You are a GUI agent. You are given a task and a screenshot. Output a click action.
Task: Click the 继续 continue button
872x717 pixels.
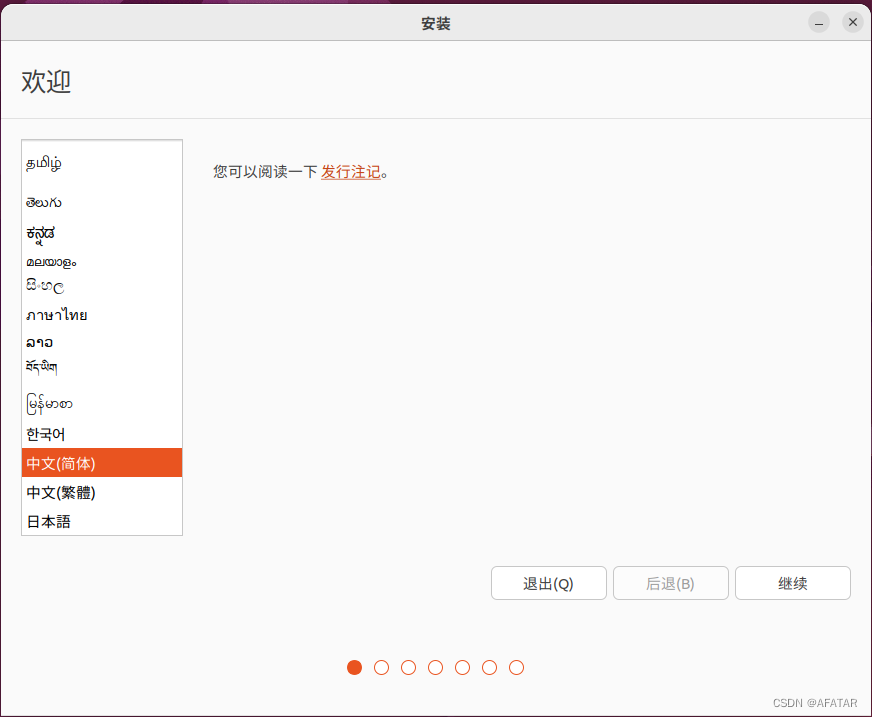792,583
